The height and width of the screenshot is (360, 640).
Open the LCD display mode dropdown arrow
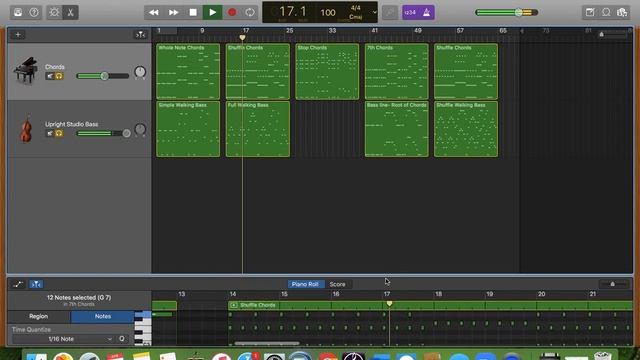click(374, 12)
